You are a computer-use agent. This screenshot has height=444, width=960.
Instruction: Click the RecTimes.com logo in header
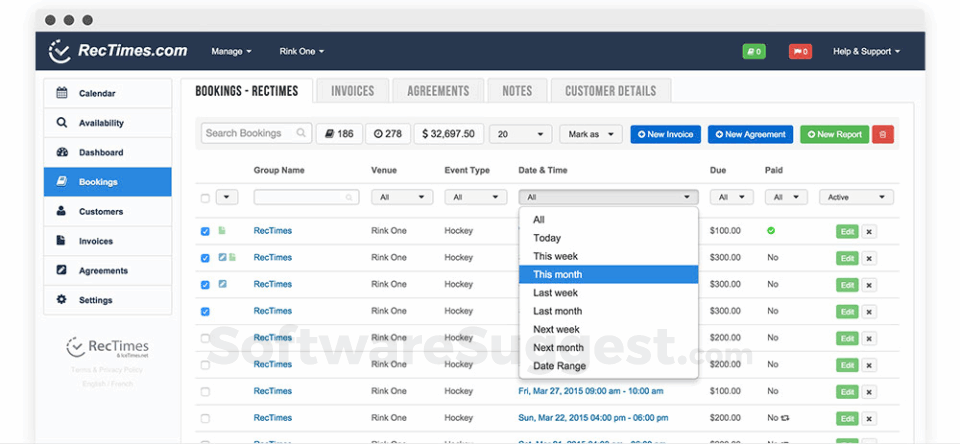pos(118,51)
